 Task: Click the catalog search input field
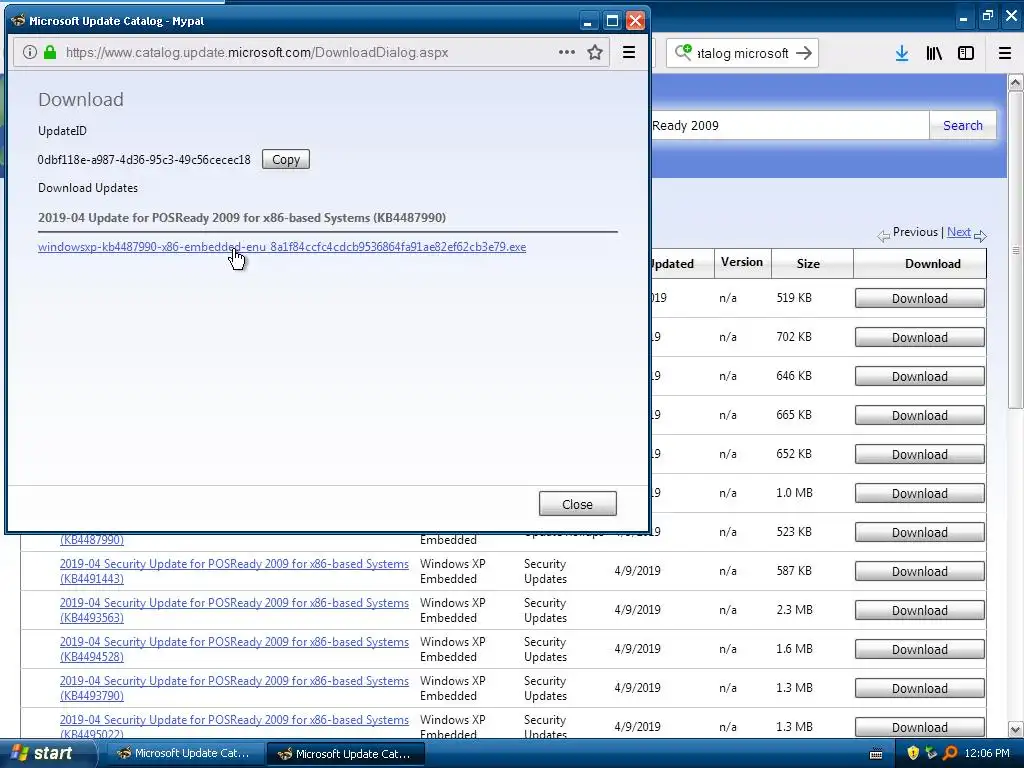(790, 125)
